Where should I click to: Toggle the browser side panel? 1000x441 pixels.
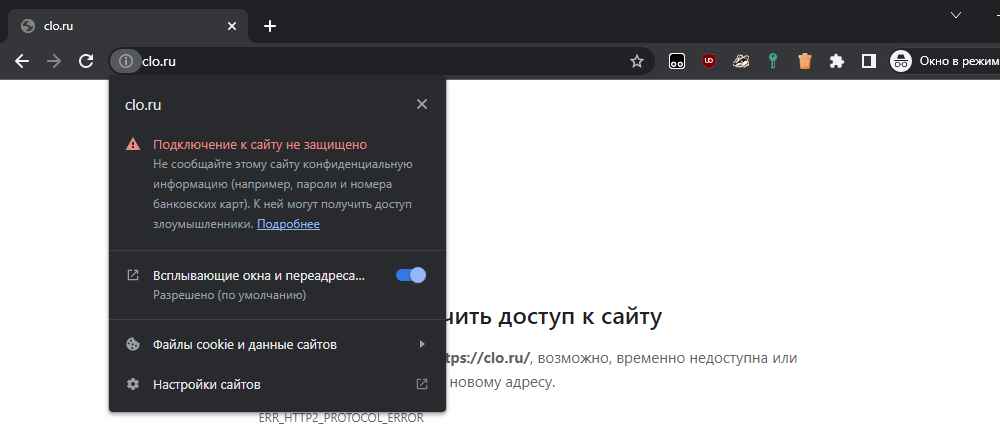[869, 61]
